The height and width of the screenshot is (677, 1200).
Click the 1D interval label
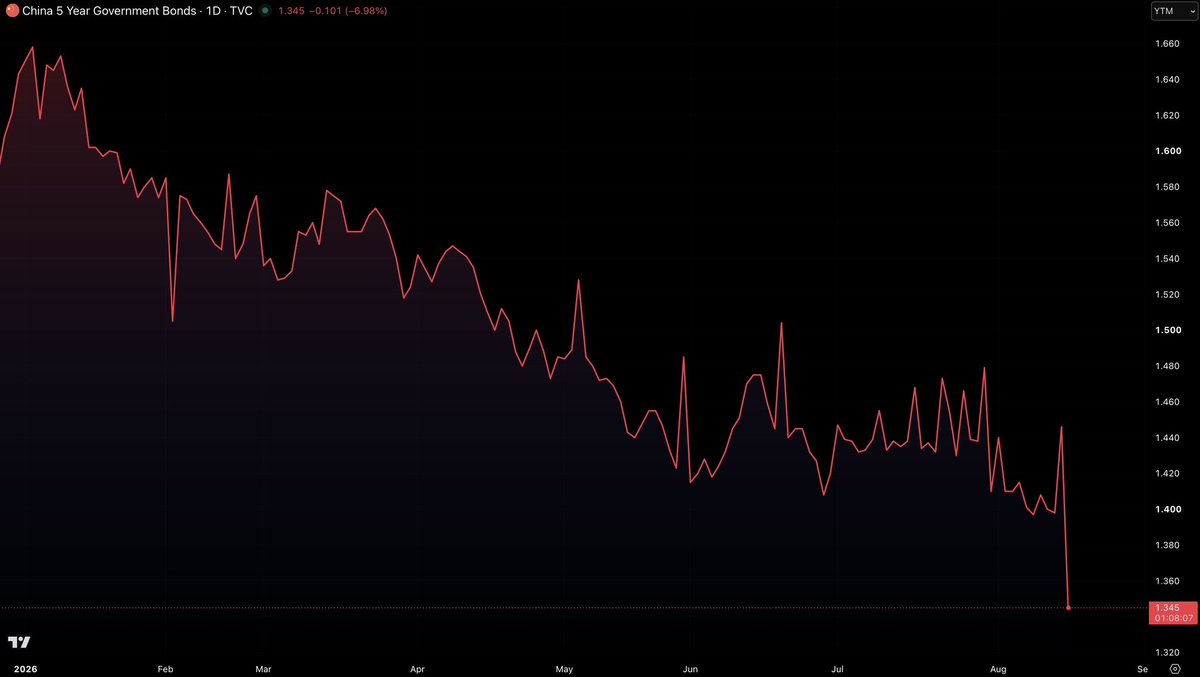213,11
